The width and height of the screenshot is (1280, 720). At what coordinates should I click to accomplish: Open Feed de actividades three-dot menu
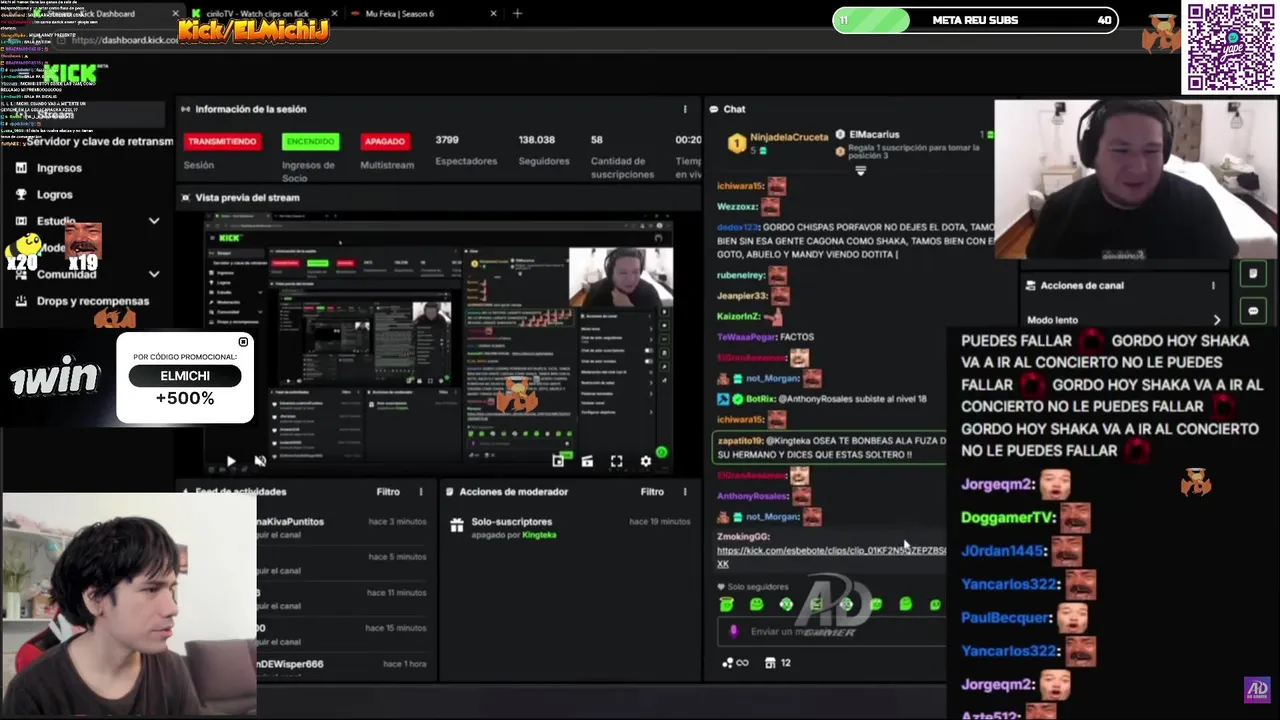(421, 492)
